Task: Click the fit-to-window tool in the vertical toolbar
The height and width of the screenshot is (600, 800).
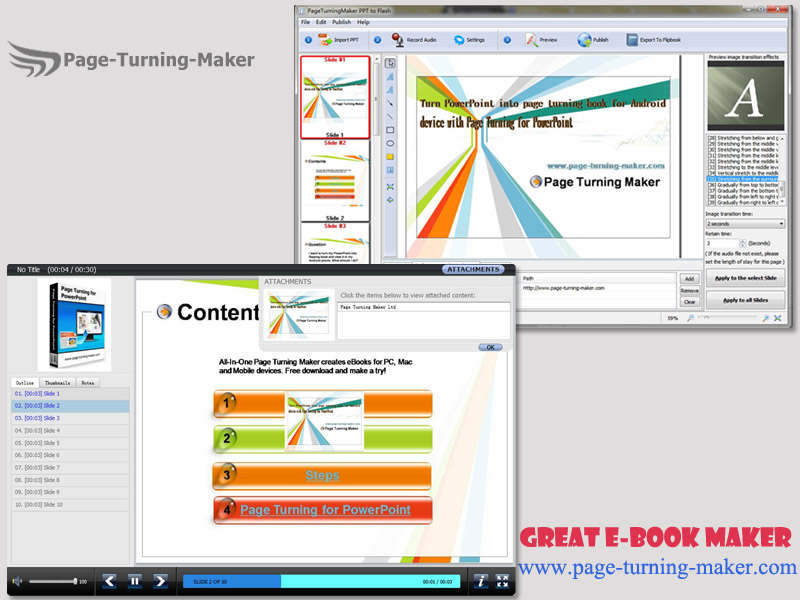Action: (390, 187)
